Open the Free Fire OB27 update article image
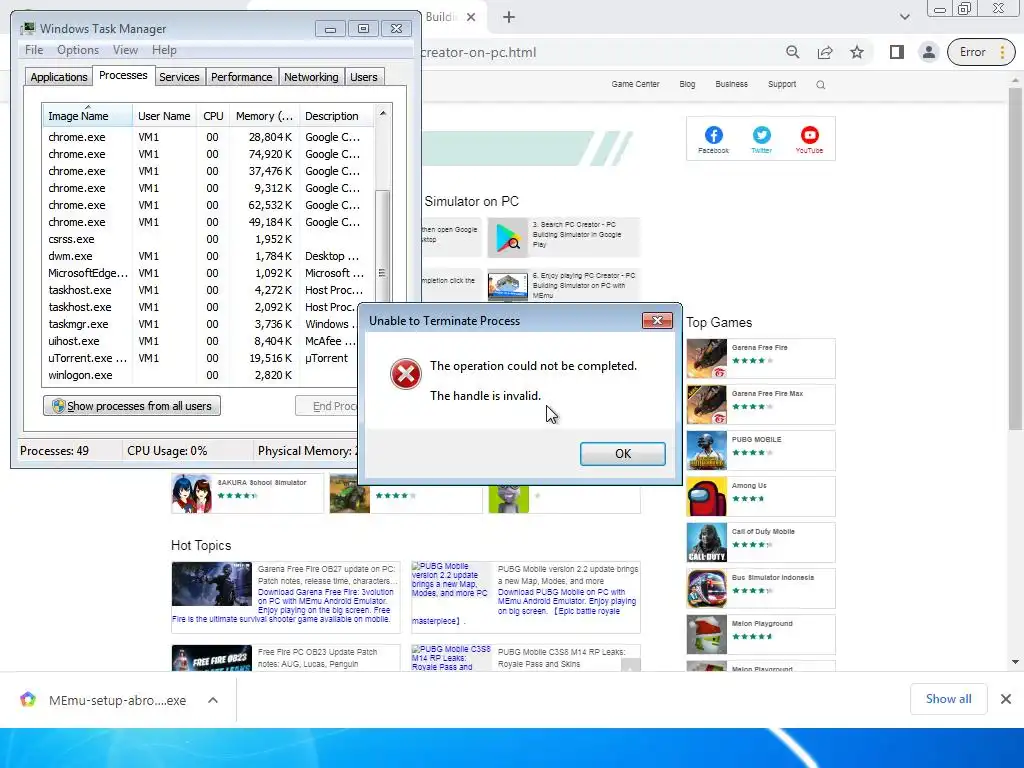1024x768 pixels. coord(212,584)
